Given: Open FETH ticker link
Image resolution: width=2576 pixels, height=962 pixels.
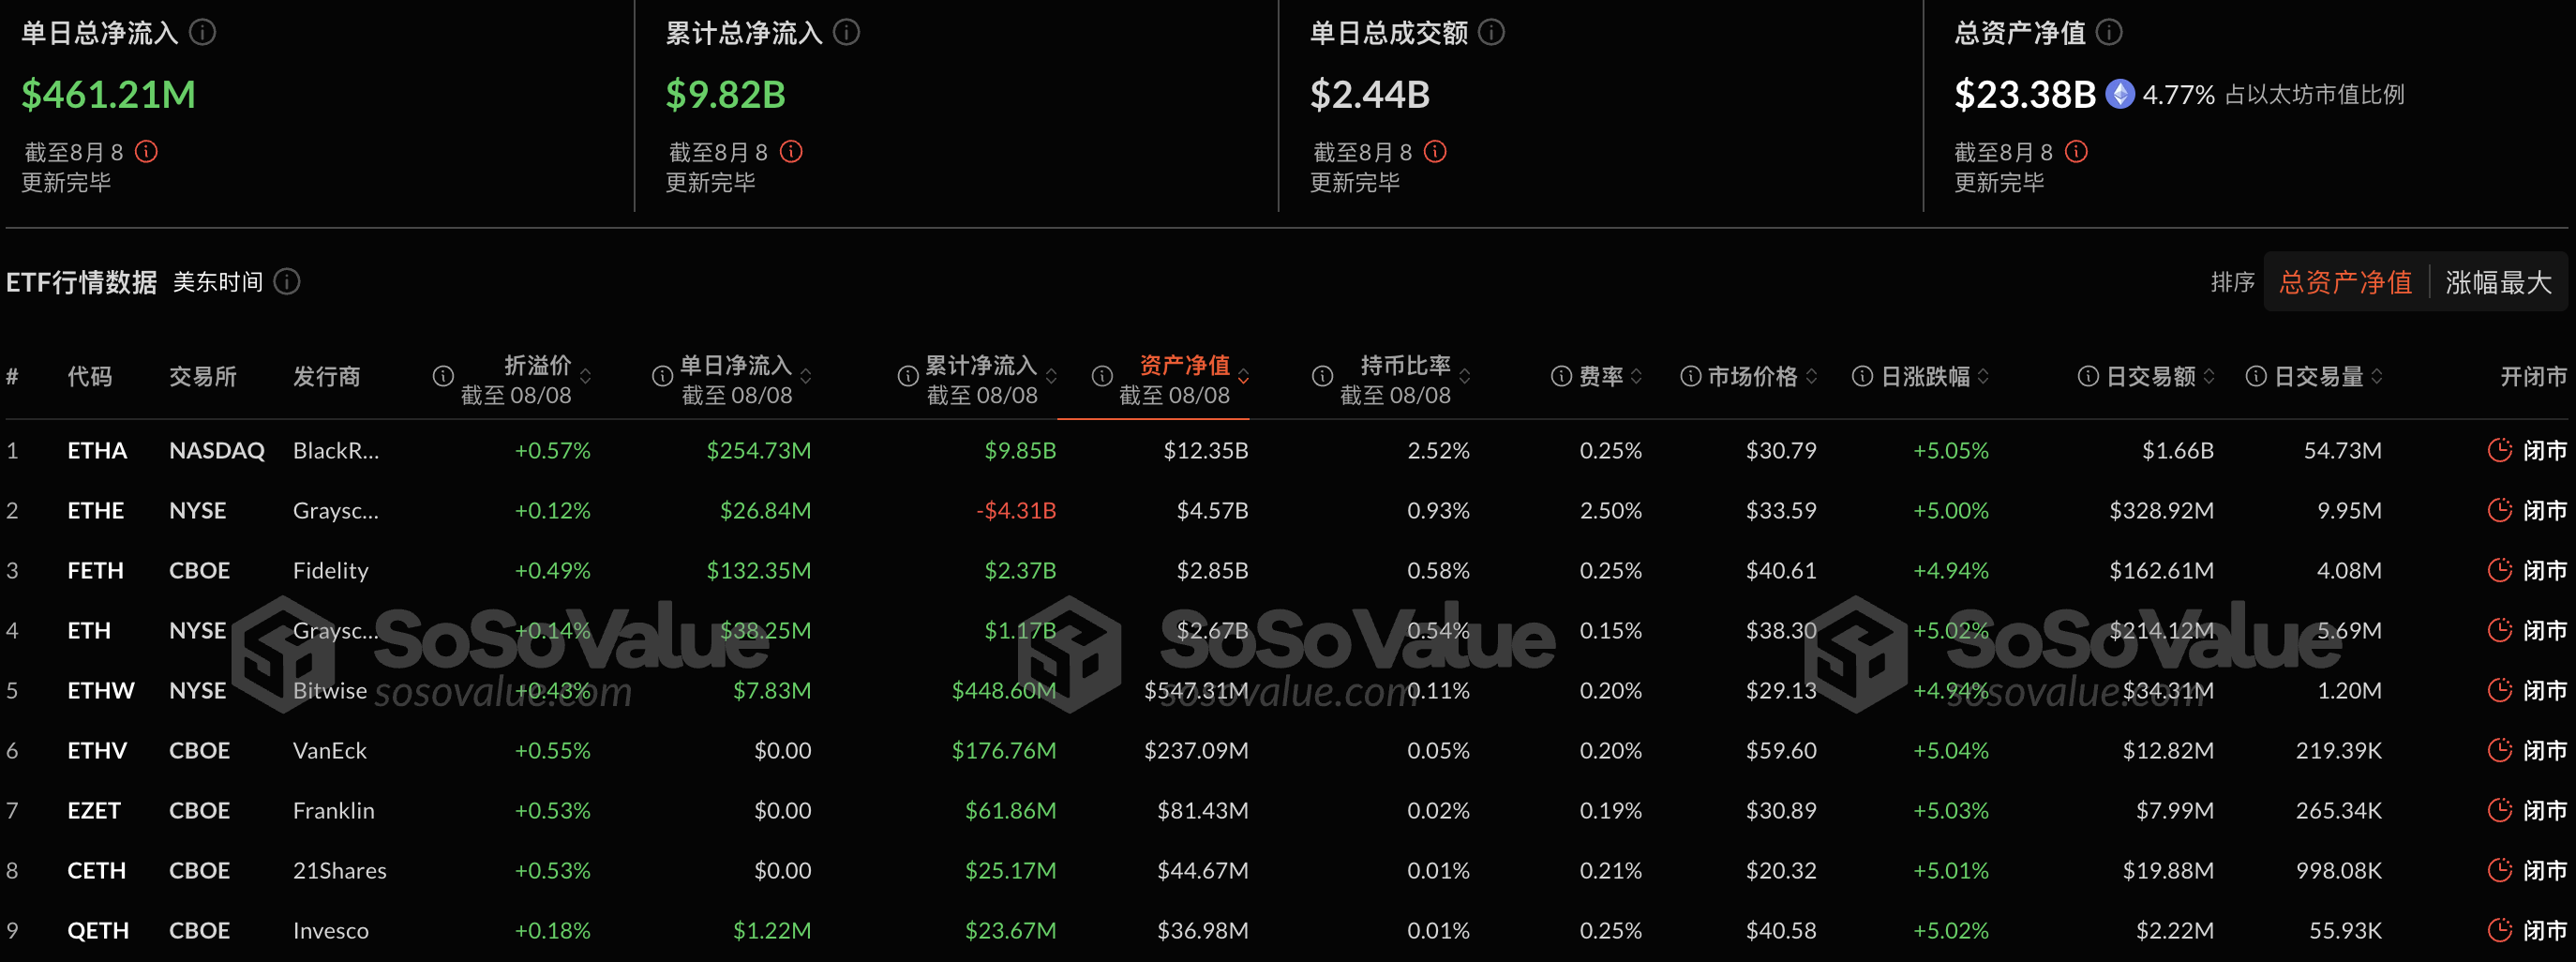Looking at the screenshot, I should coord(96,570).
